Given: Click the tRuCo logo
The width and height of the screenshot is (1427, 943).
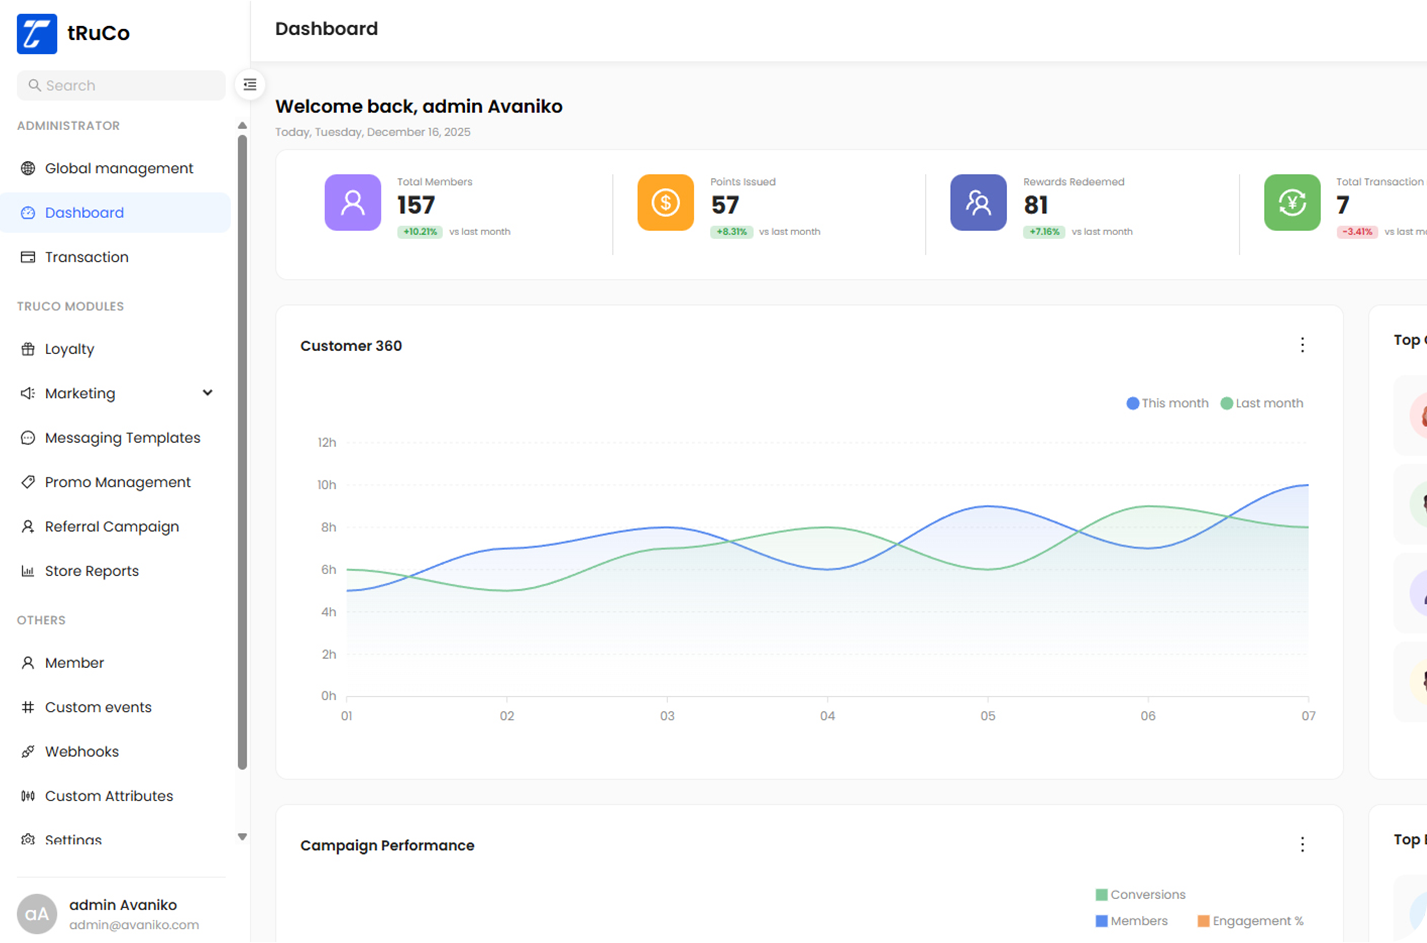Looking at the screenshot, I should (36, 33).
